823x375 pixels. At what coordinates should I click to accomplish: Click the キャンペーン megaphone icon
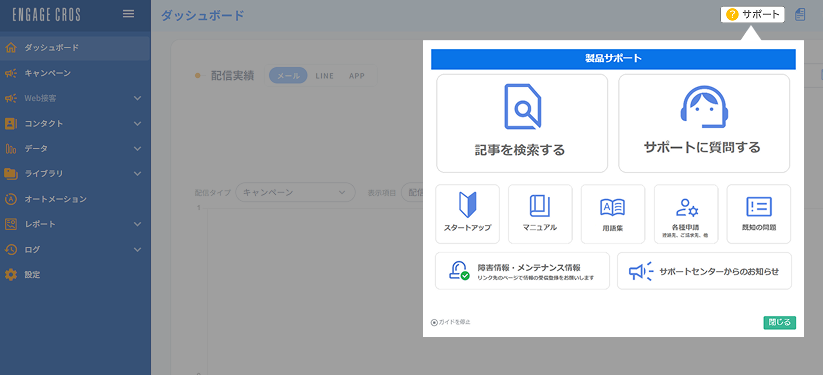10,73
